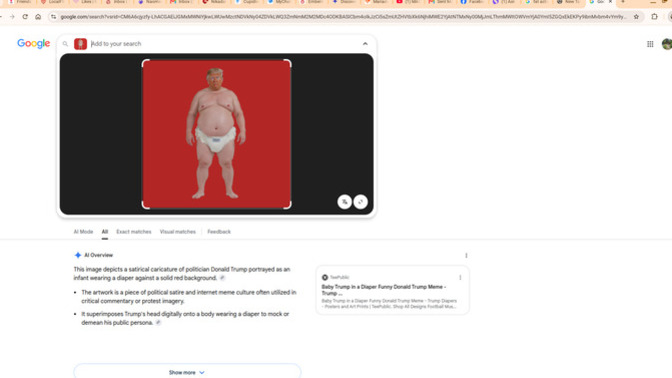Switch to the AI Mode tab

83,232
